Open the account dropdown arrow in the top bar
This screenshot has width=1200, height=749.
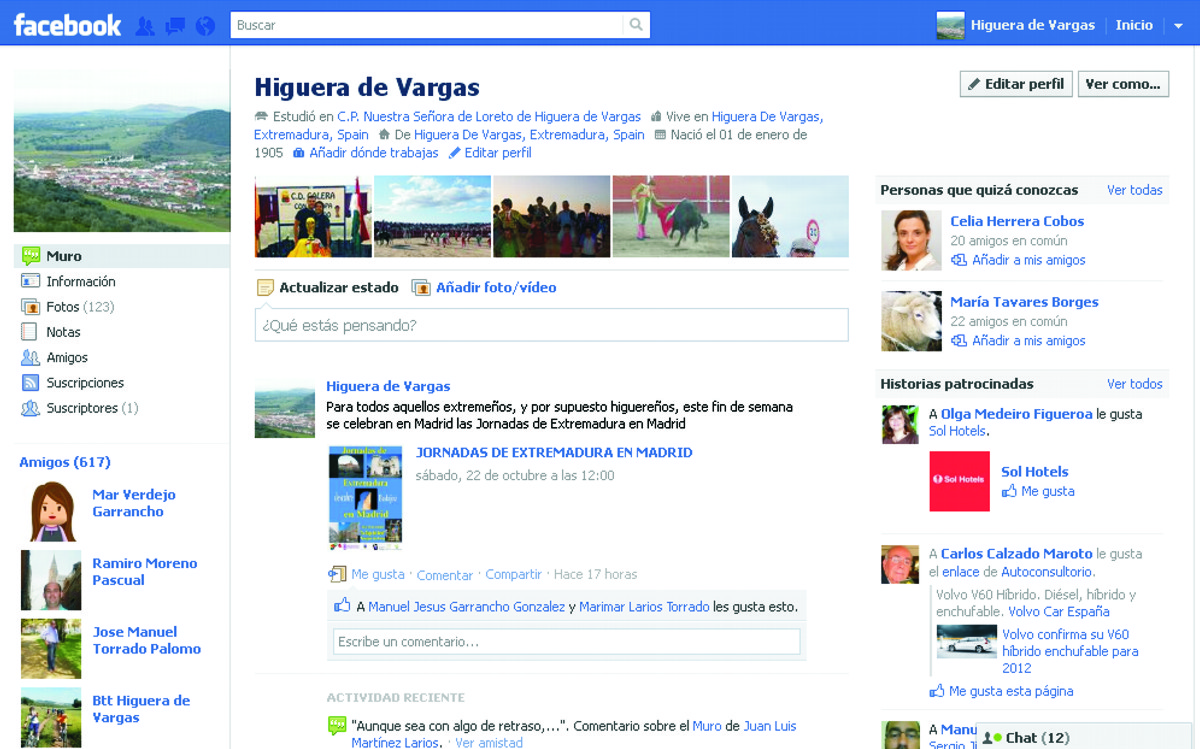pyautogui.click(x=1178, y=26)
